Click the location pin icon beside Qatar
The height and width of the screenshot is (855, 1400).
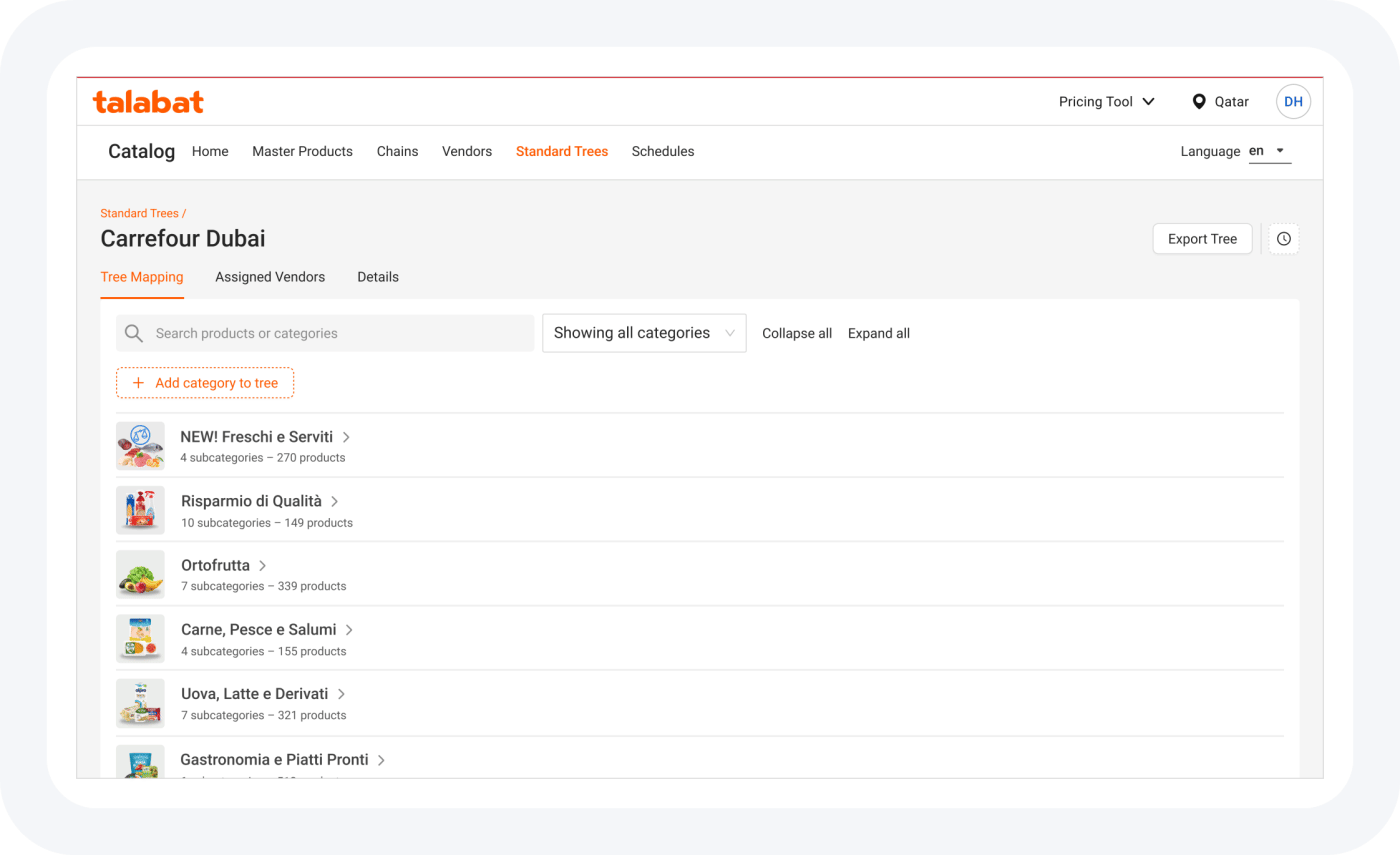coord(1199,102)
